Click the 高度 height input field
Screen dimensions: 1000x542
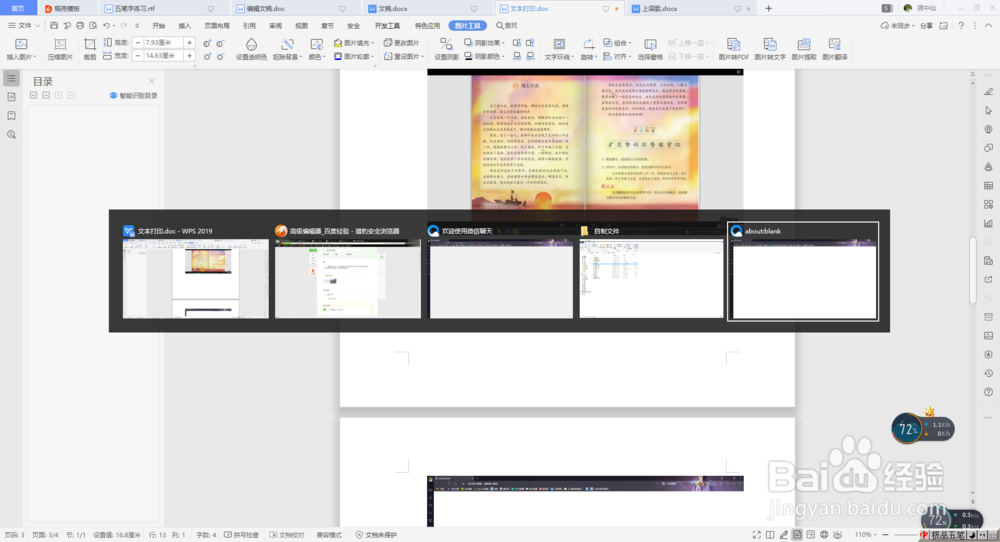coord(163,42)
